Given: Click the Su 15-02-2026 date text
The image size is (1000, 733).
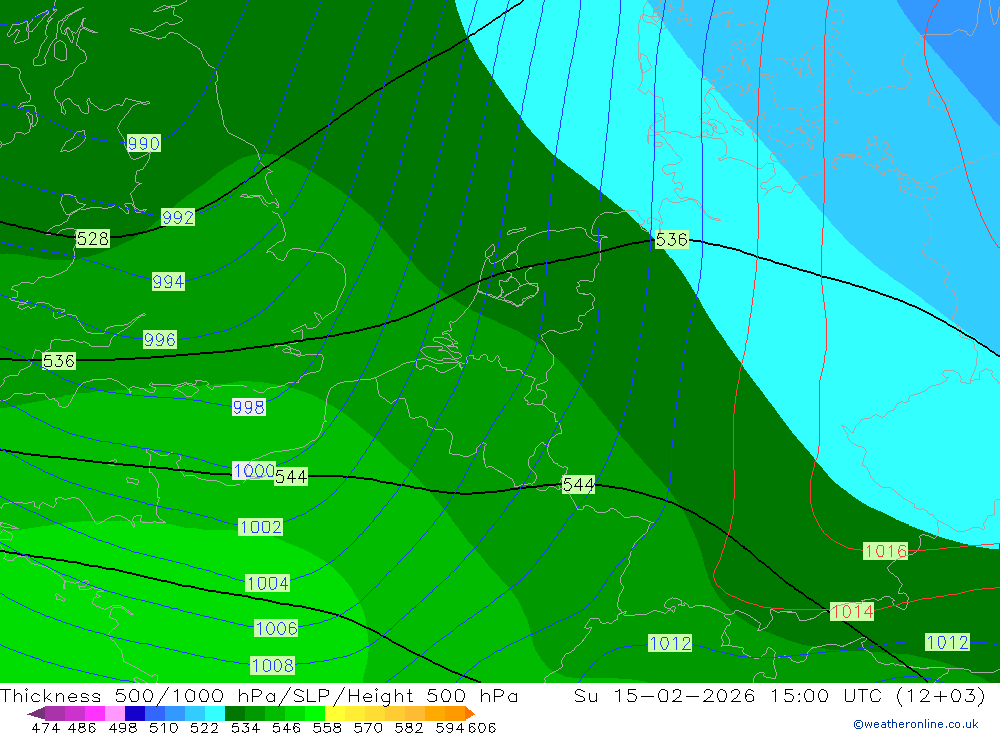Looking at the screenshot, I should tap(665, 695).
